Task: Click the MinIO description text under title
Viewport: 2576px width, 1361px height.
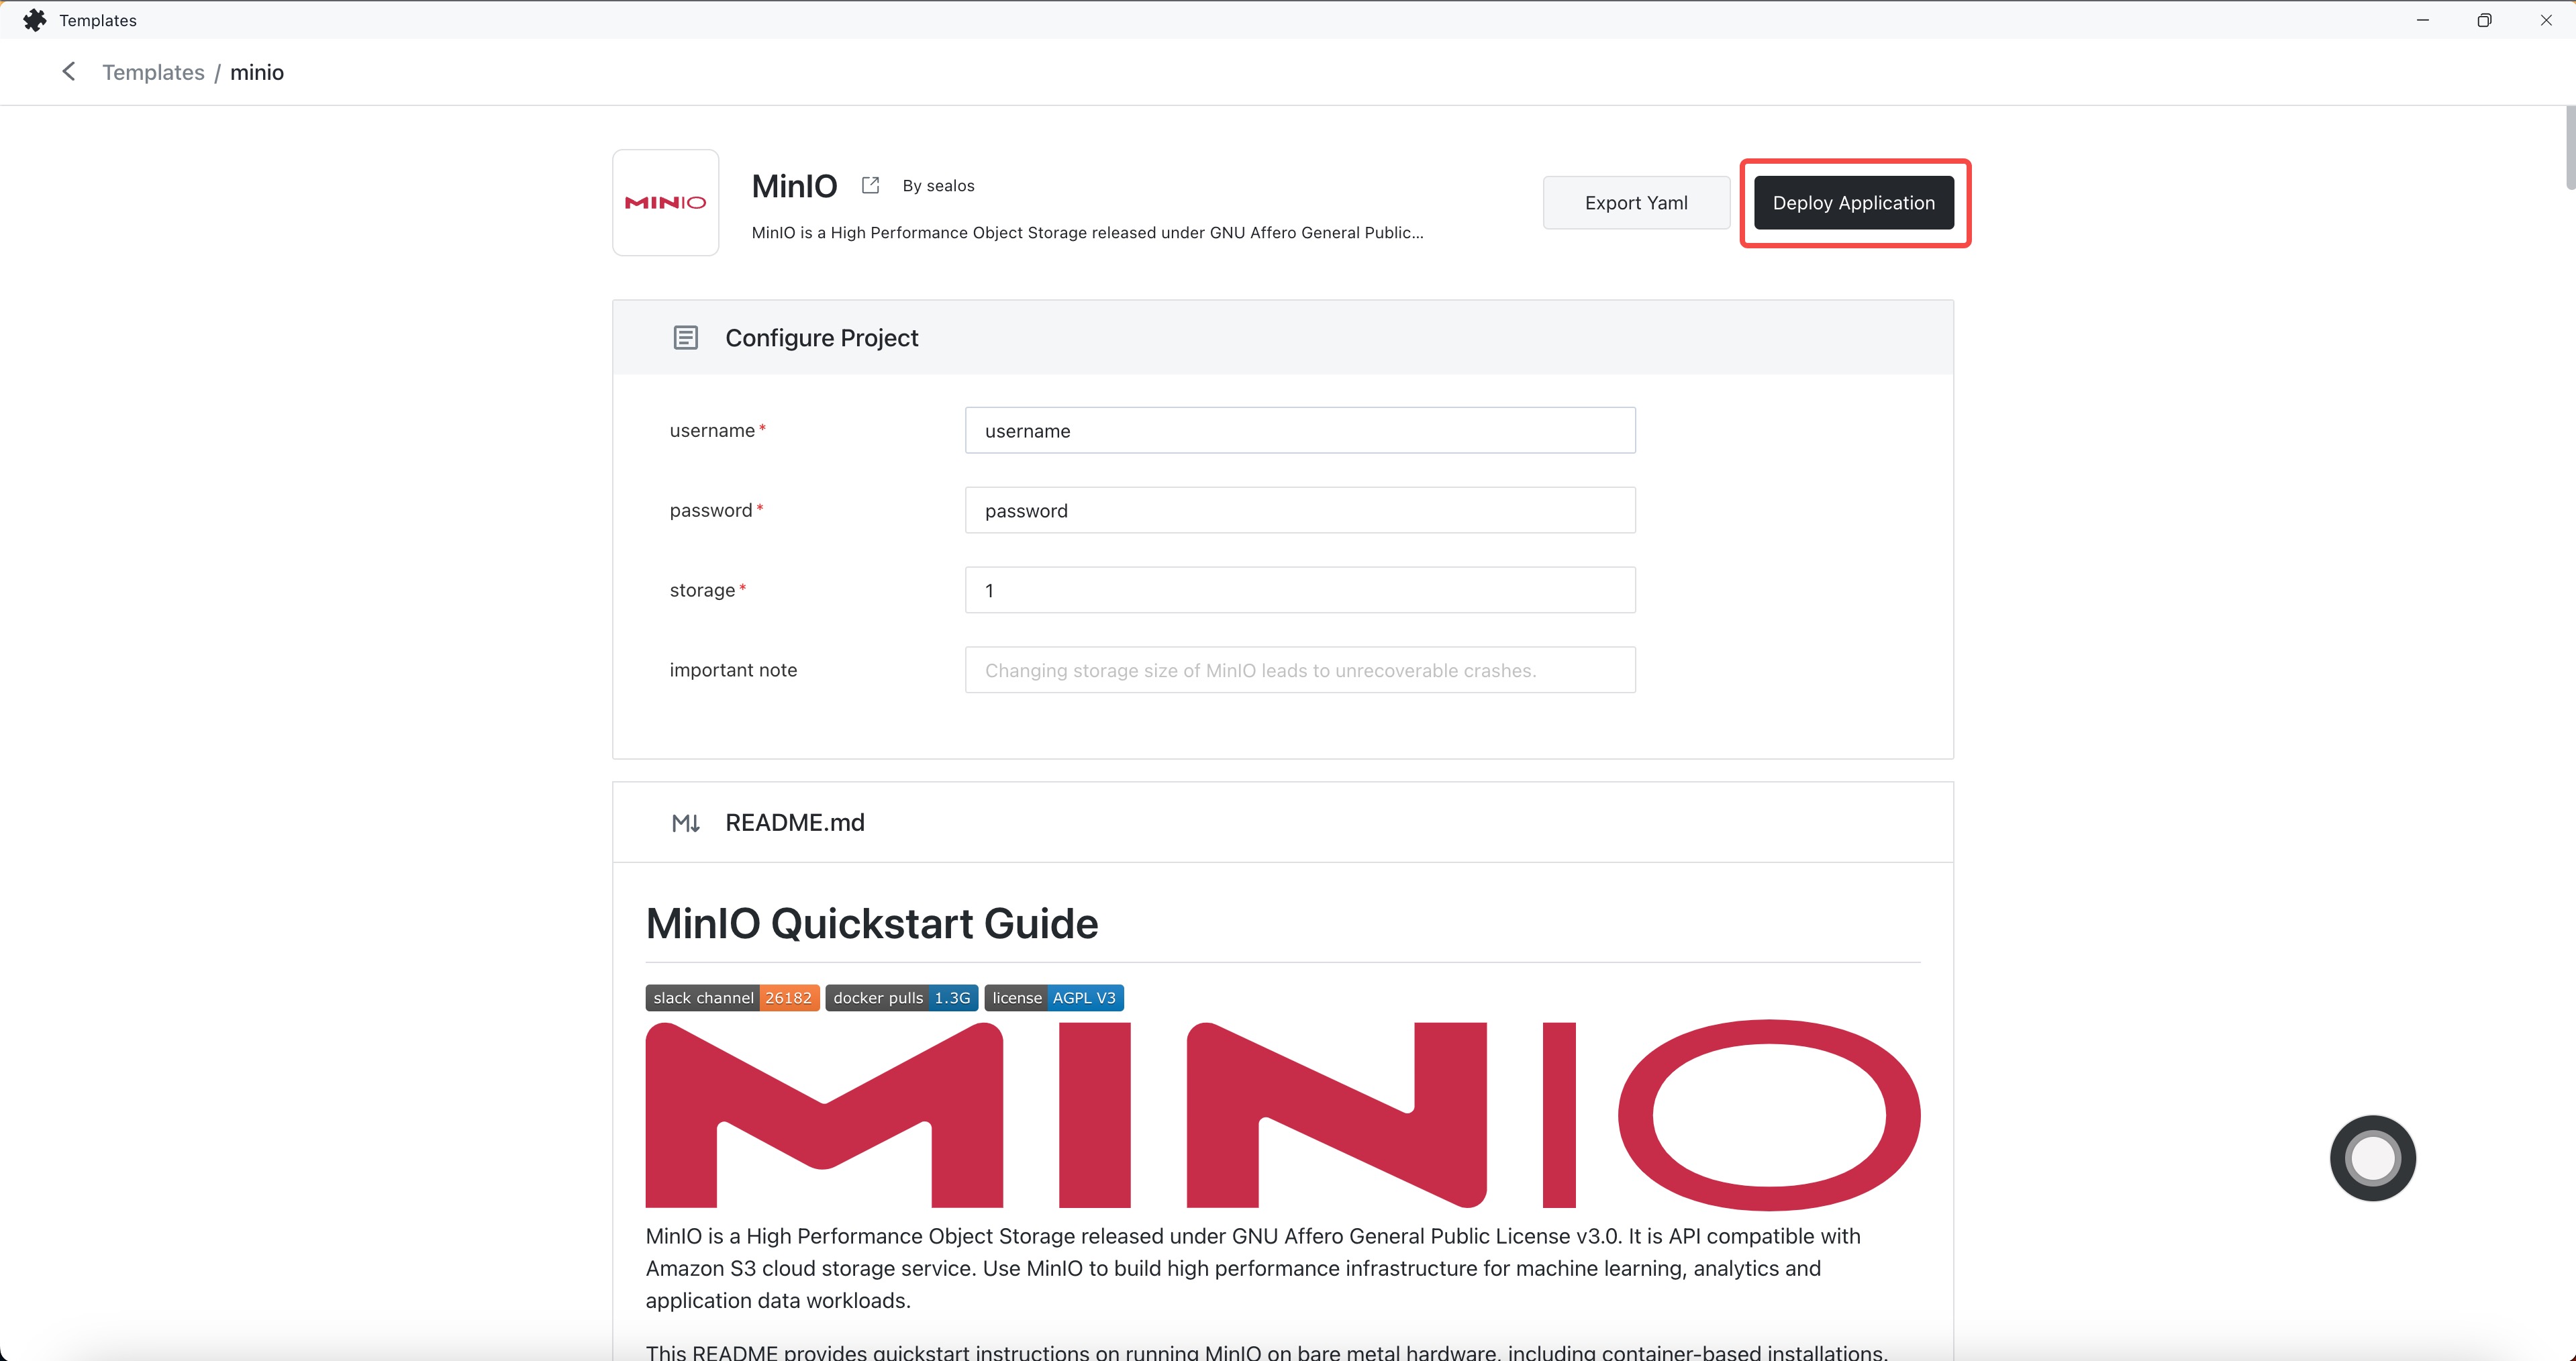Action: [x=1087, y=233]
